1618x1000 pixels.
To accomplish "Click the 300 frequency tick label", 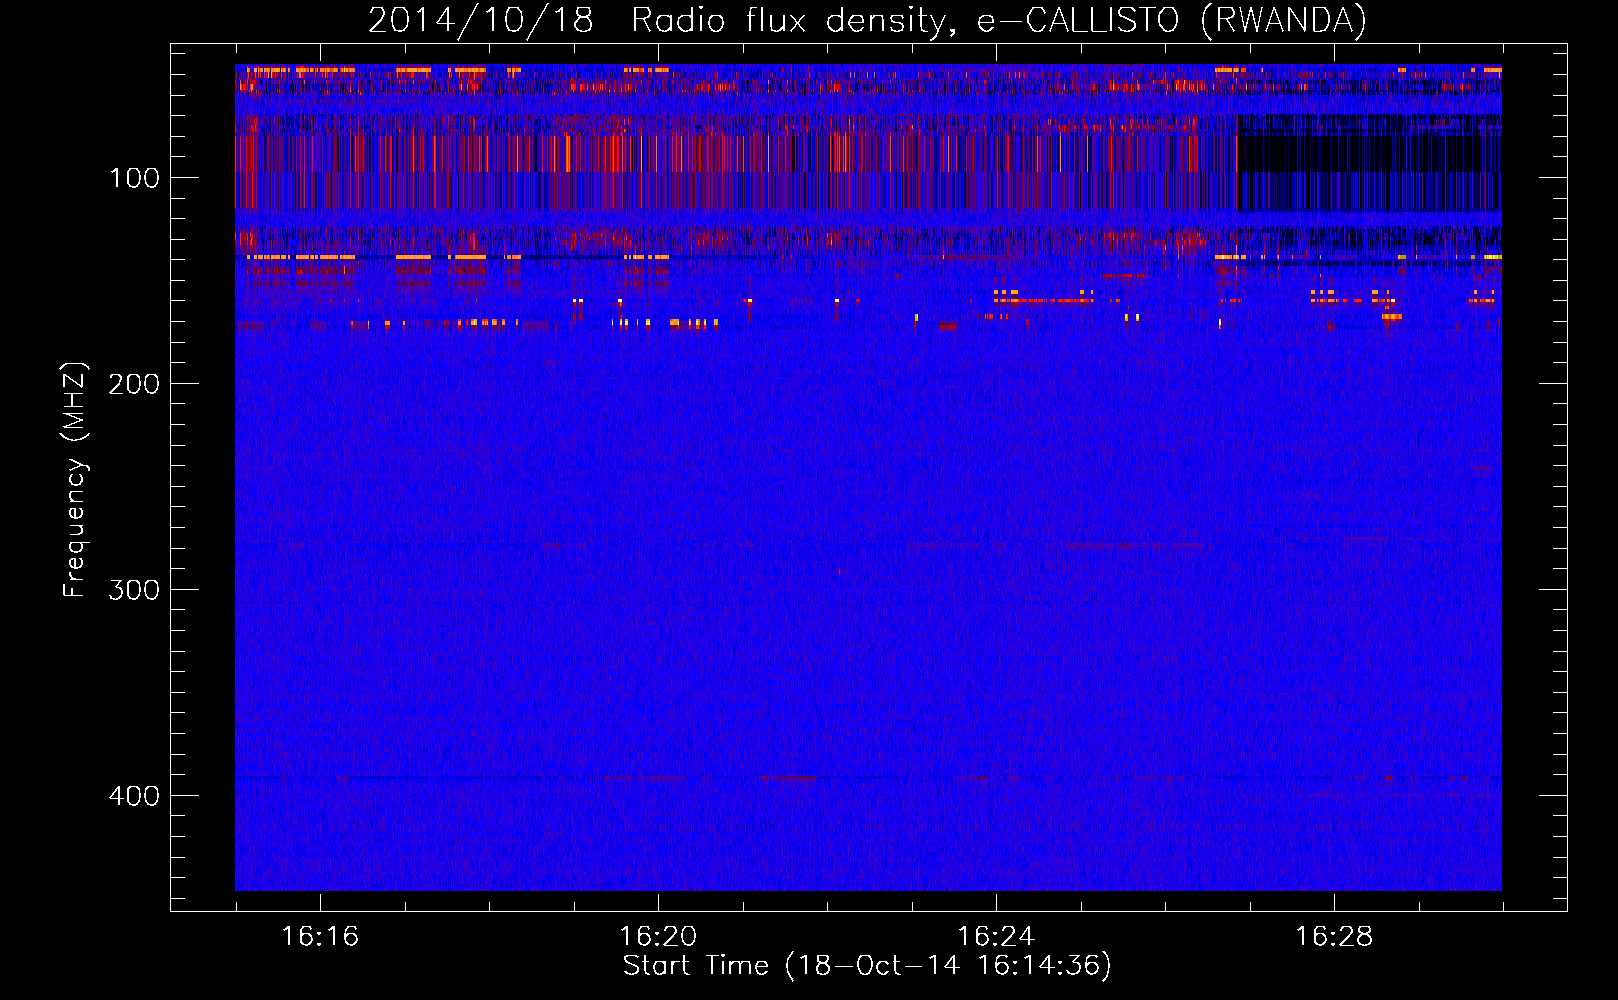I will click(x=134, y=590).
